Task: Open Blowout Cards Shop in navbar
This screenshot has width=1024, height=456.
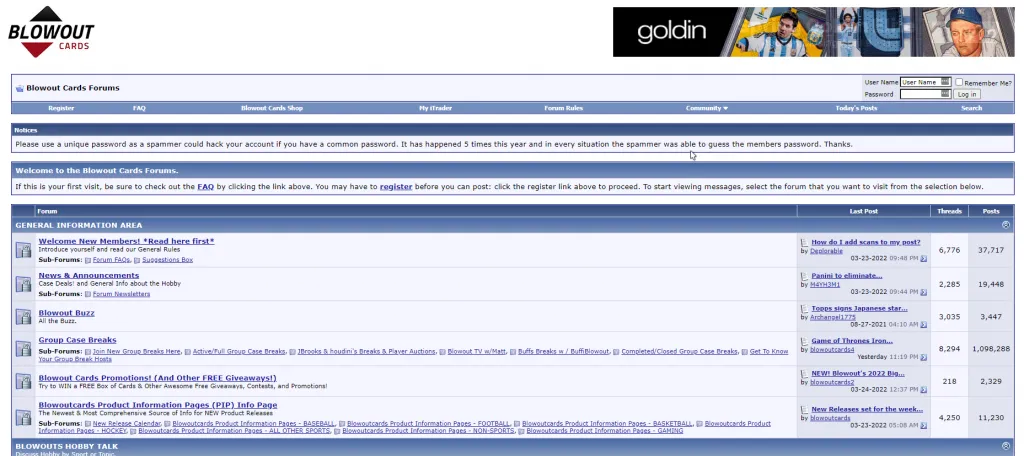Action: coord(272,108)
